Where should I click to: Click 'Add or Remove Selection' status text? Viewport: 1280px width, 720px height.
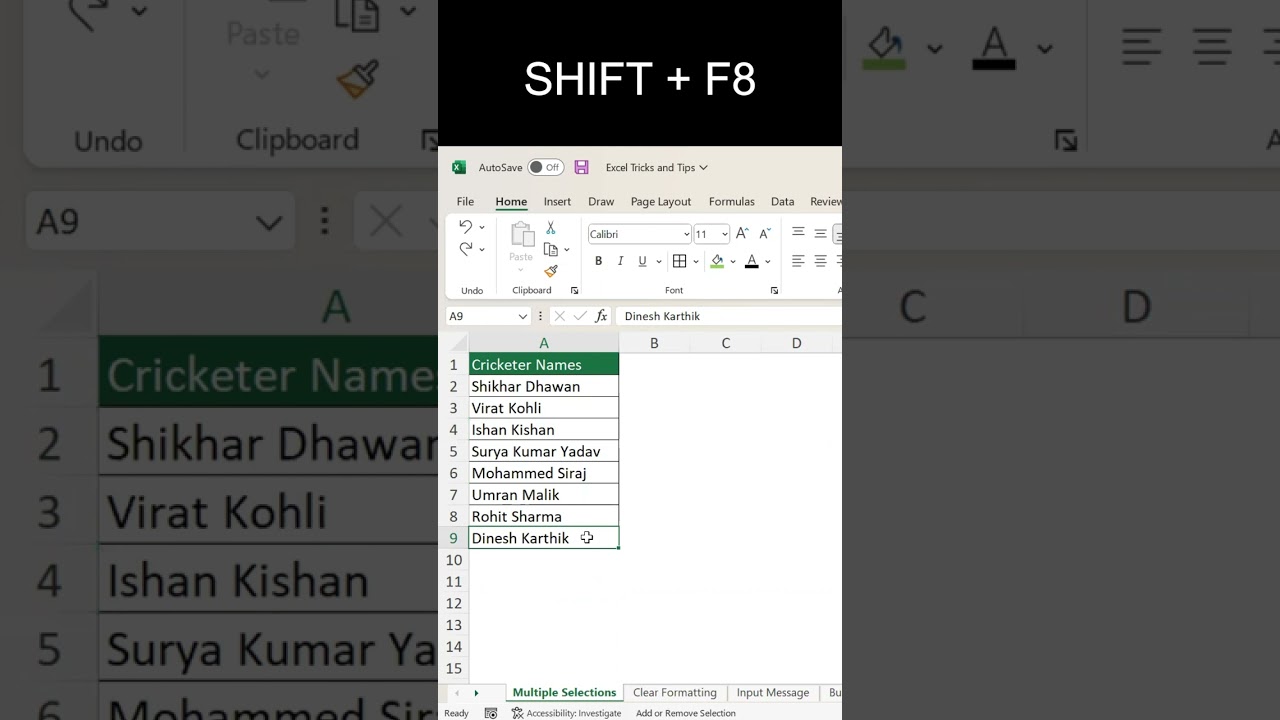[x=686, y=713]
